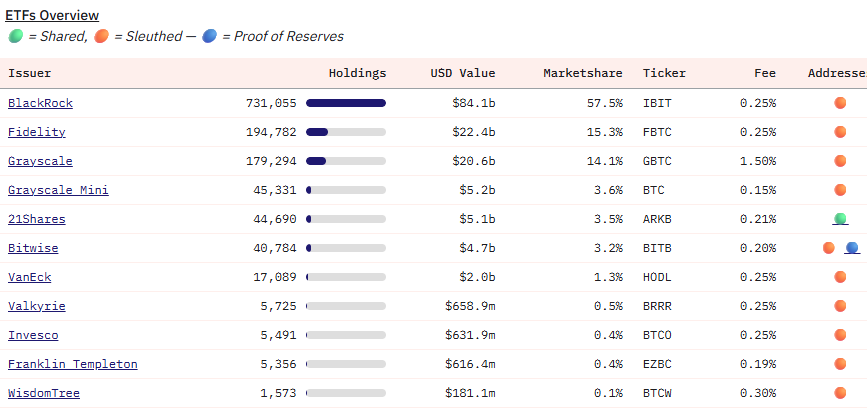Open Bitwise's blue proof of reserves icon
Image resolution: width=867 pixels, height=414 pixels.
(852, 248)
